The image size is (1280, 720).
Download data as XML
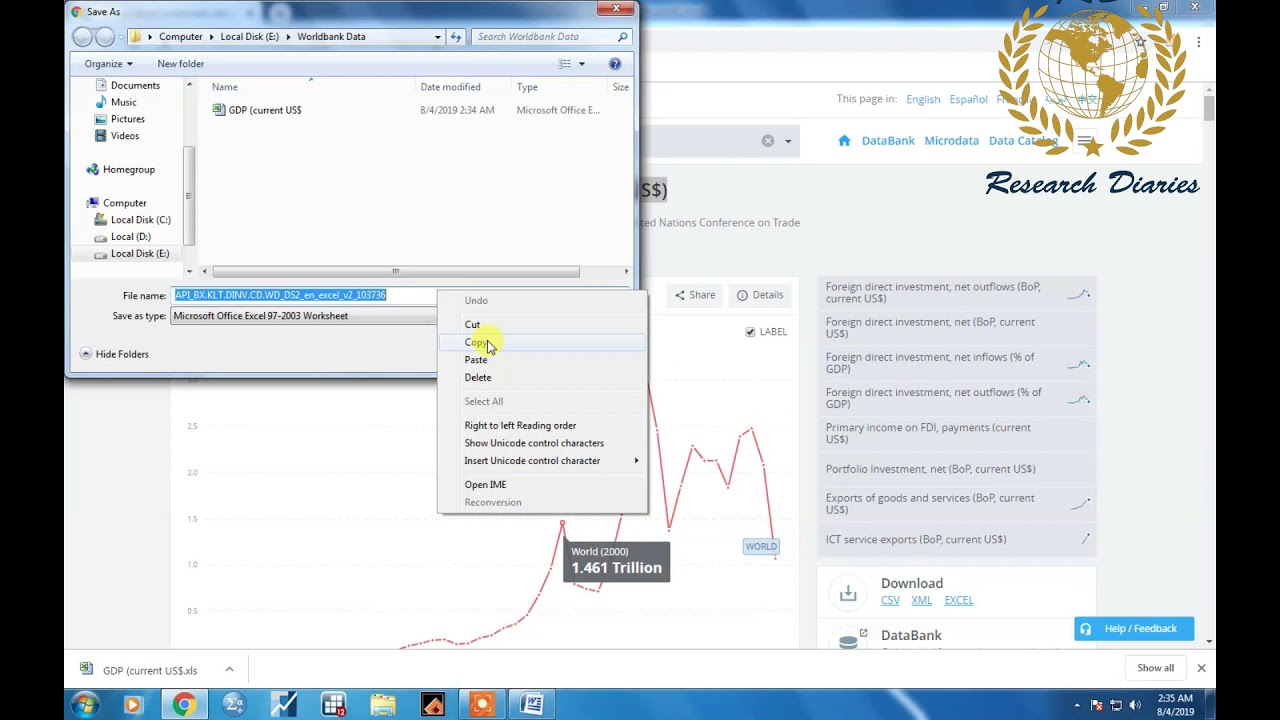point(921,601)
